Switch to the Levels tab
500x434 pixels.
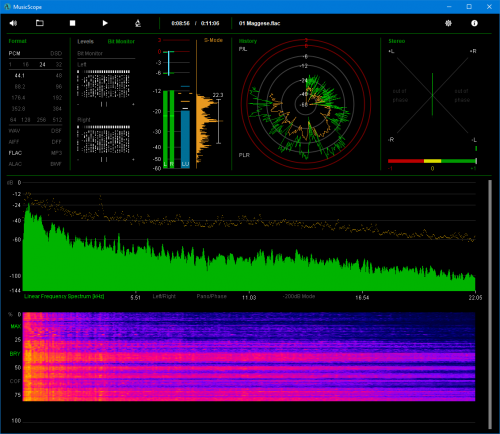click(86, 41)
